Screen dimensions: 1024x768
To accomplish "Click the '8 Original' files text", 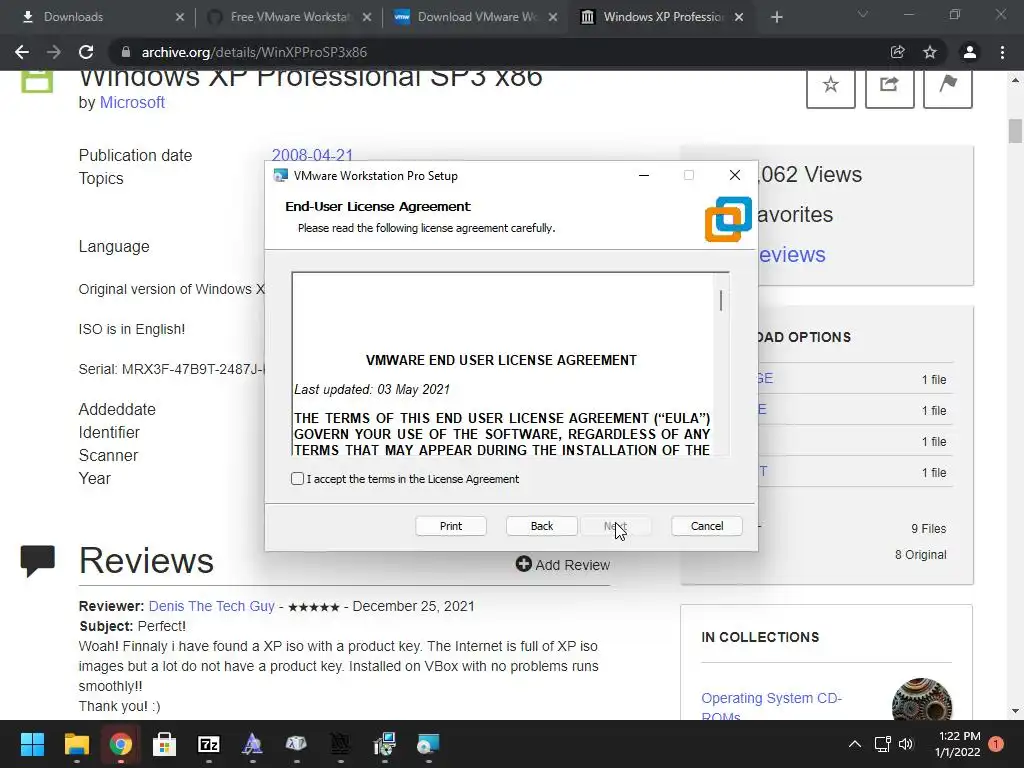I will tap(920, 554).
